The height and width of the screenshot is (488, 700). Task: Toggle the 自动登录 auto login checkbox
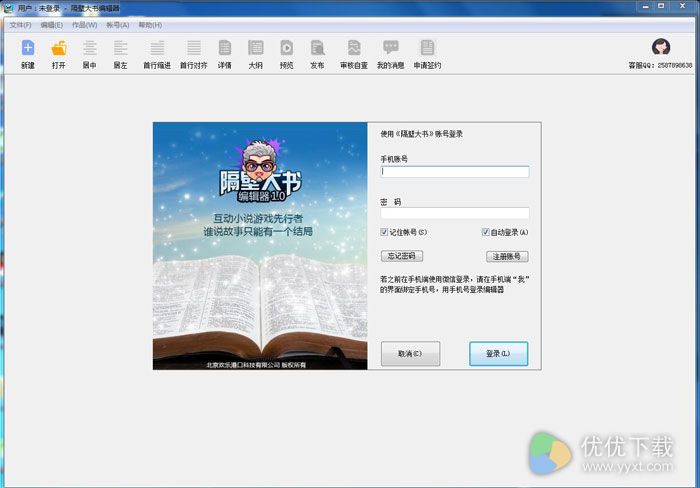[485, 232]
